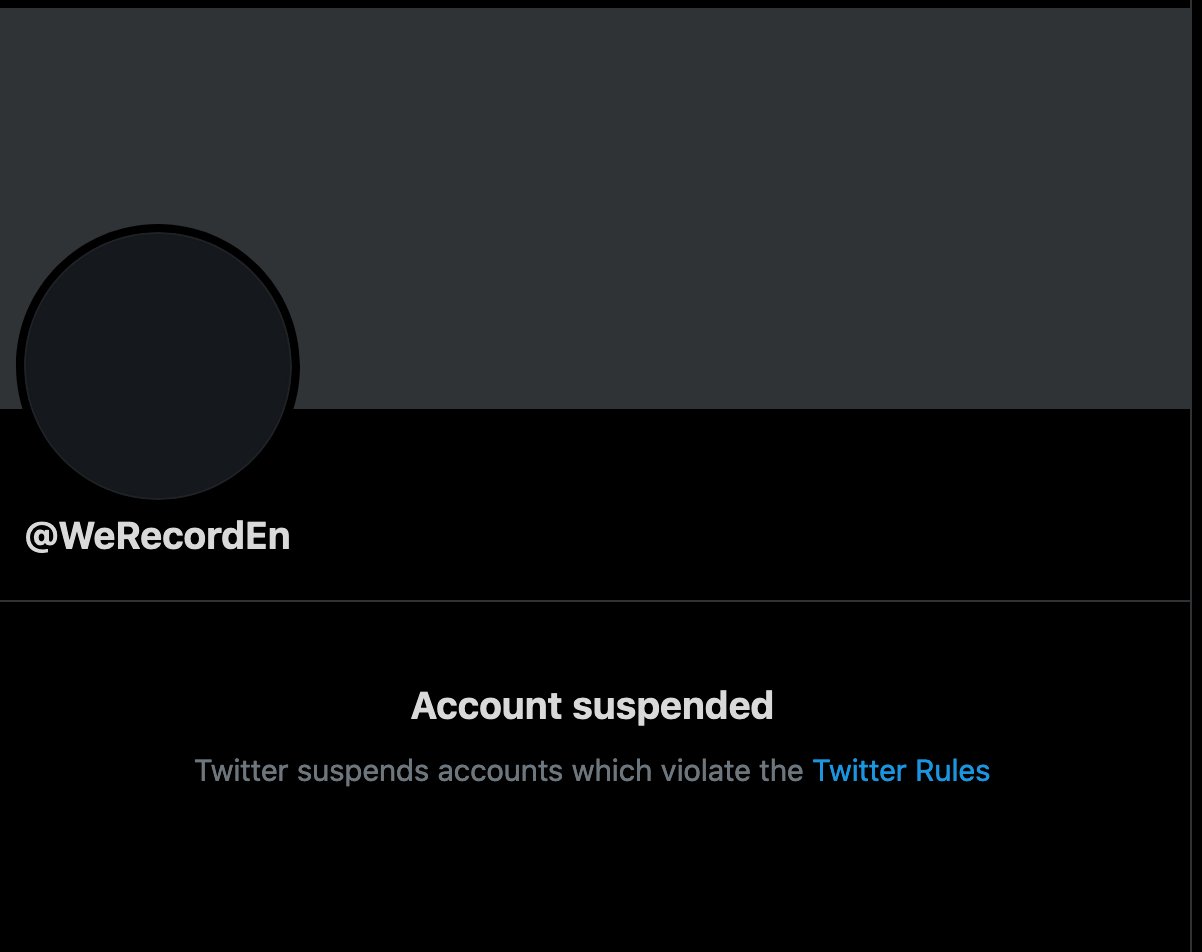Click the black border ring around the avatar

coord(19,366)
